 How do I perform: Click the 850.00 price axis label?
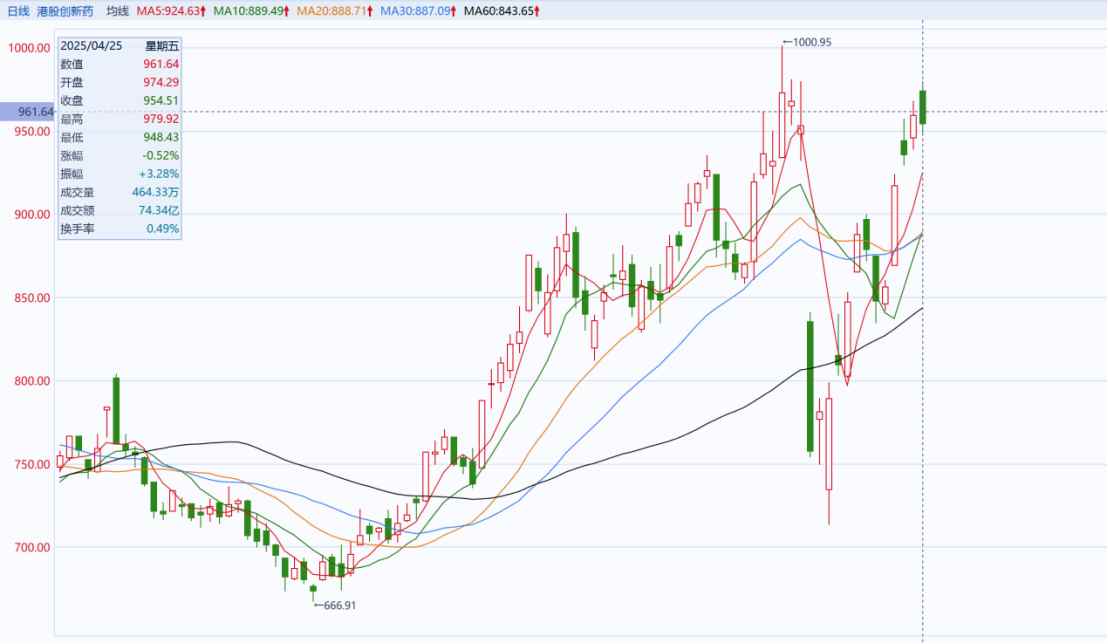tap(33, 298)
